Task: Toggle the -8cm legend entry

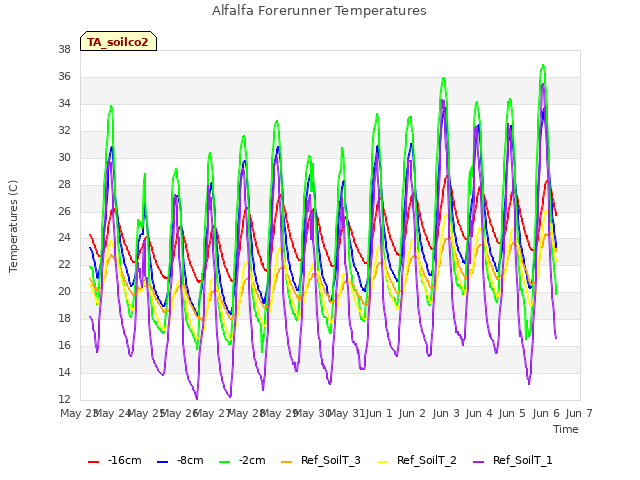Action: click(x=180, y=460)
